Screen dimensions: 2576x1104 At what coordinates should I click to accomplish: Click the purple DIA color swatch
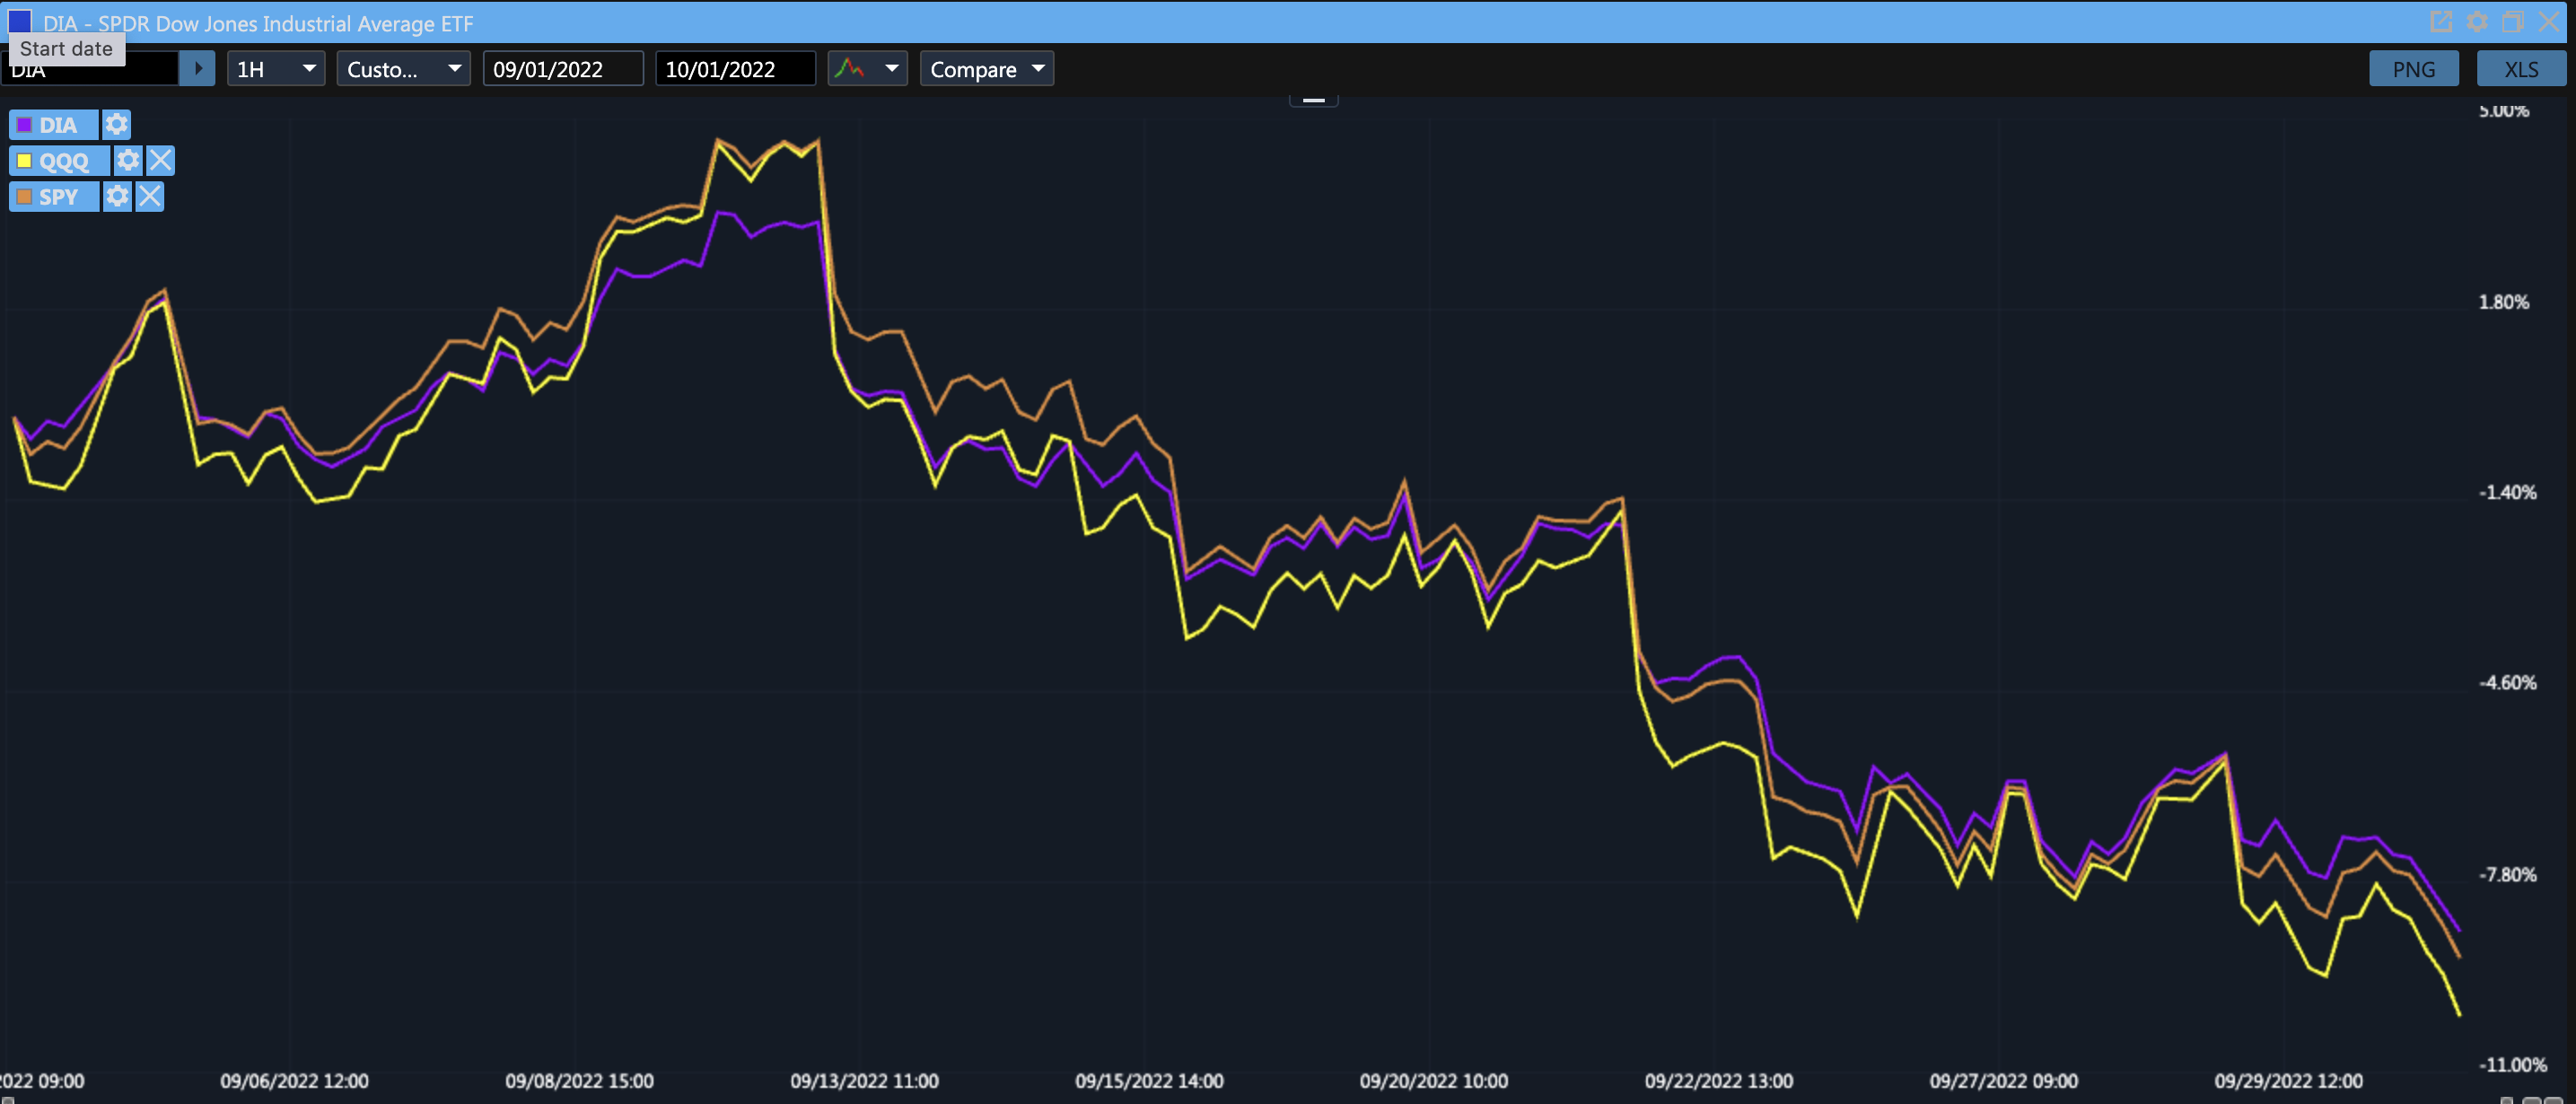pyautogui.click(x=24, y=125)
